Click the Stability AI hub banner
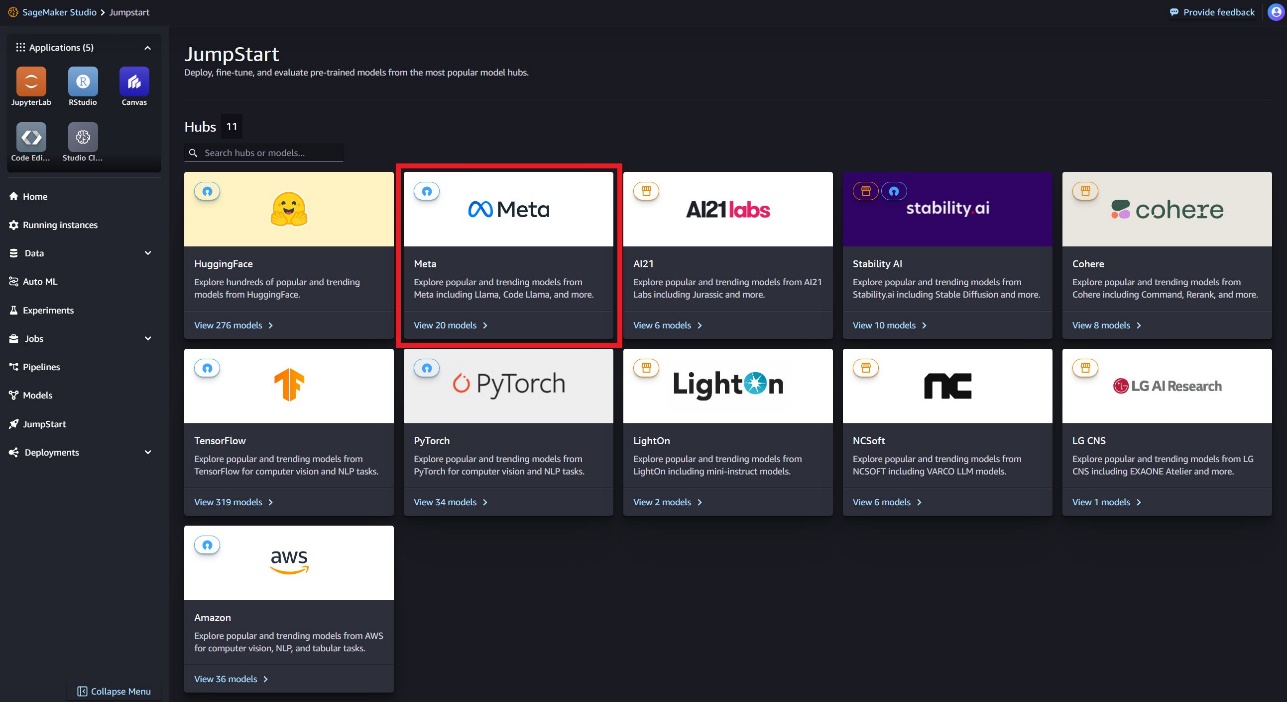 click(948, 209)
